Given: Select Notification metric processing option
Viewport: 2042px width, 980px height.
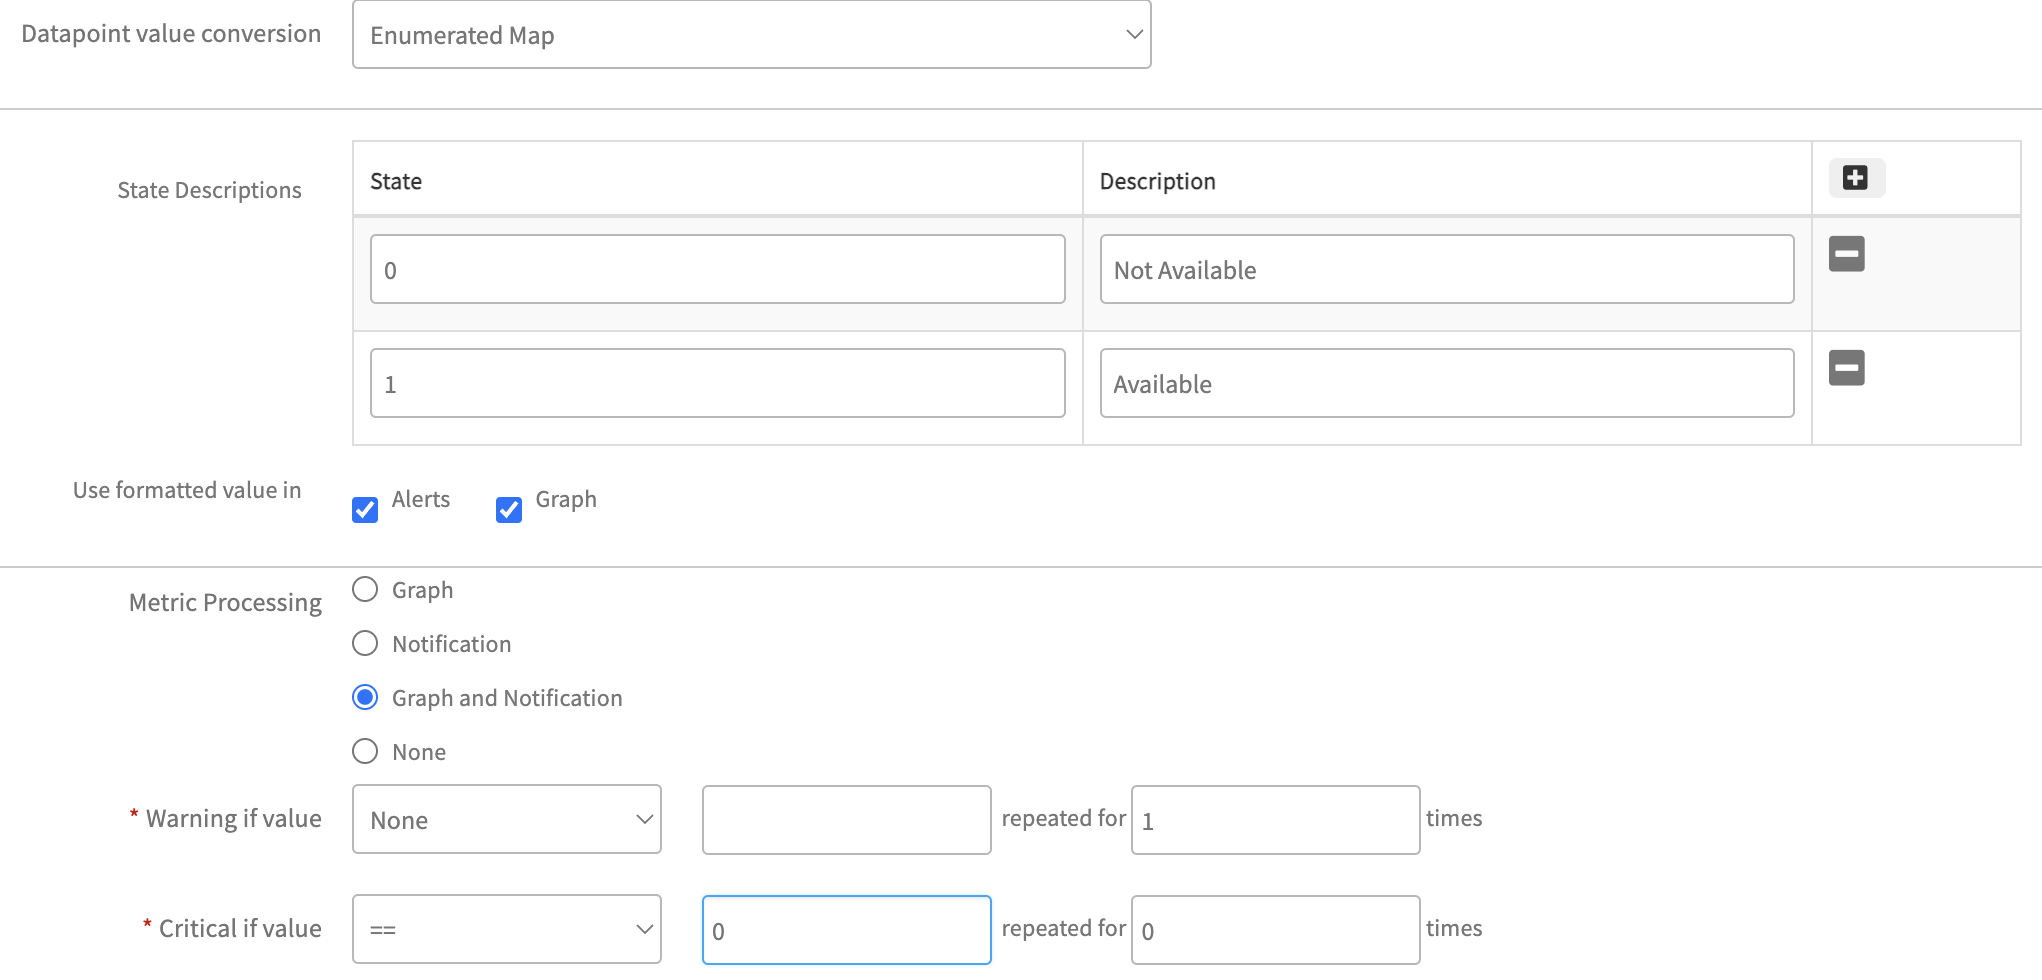Looking at the screenshot, I should pos(365,643).
